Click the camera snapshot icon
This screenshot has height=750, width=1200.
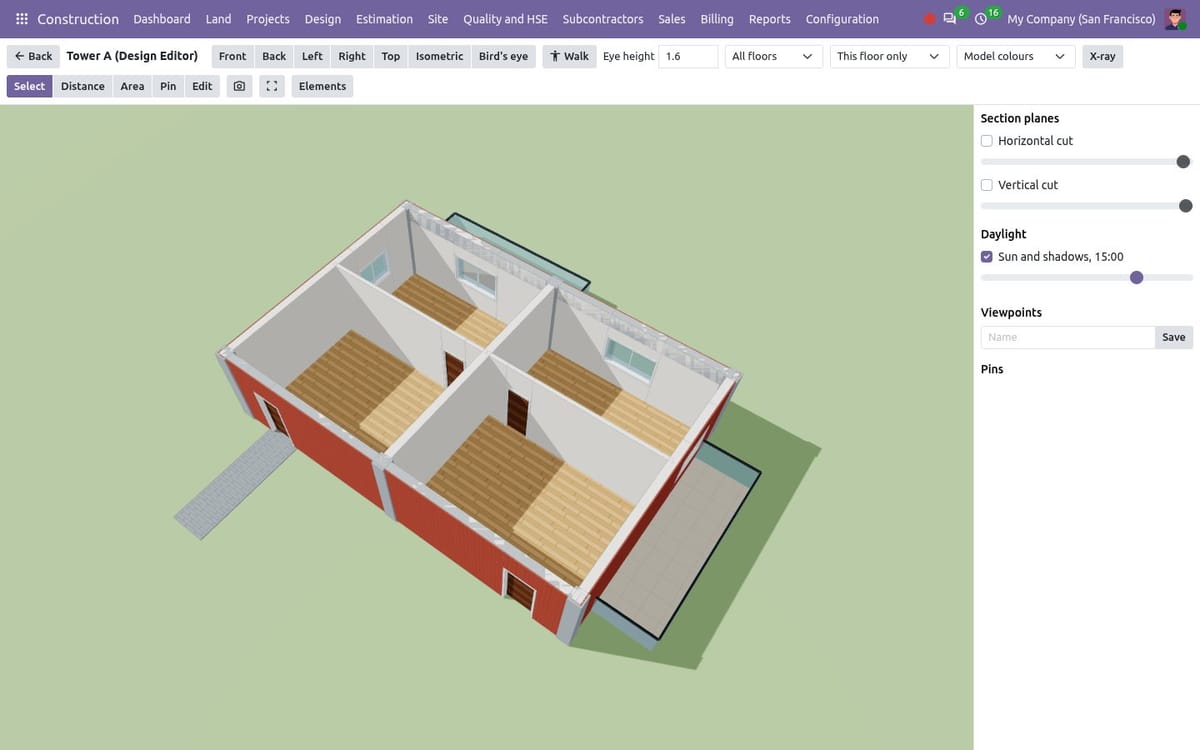click(x=239, y=86)
